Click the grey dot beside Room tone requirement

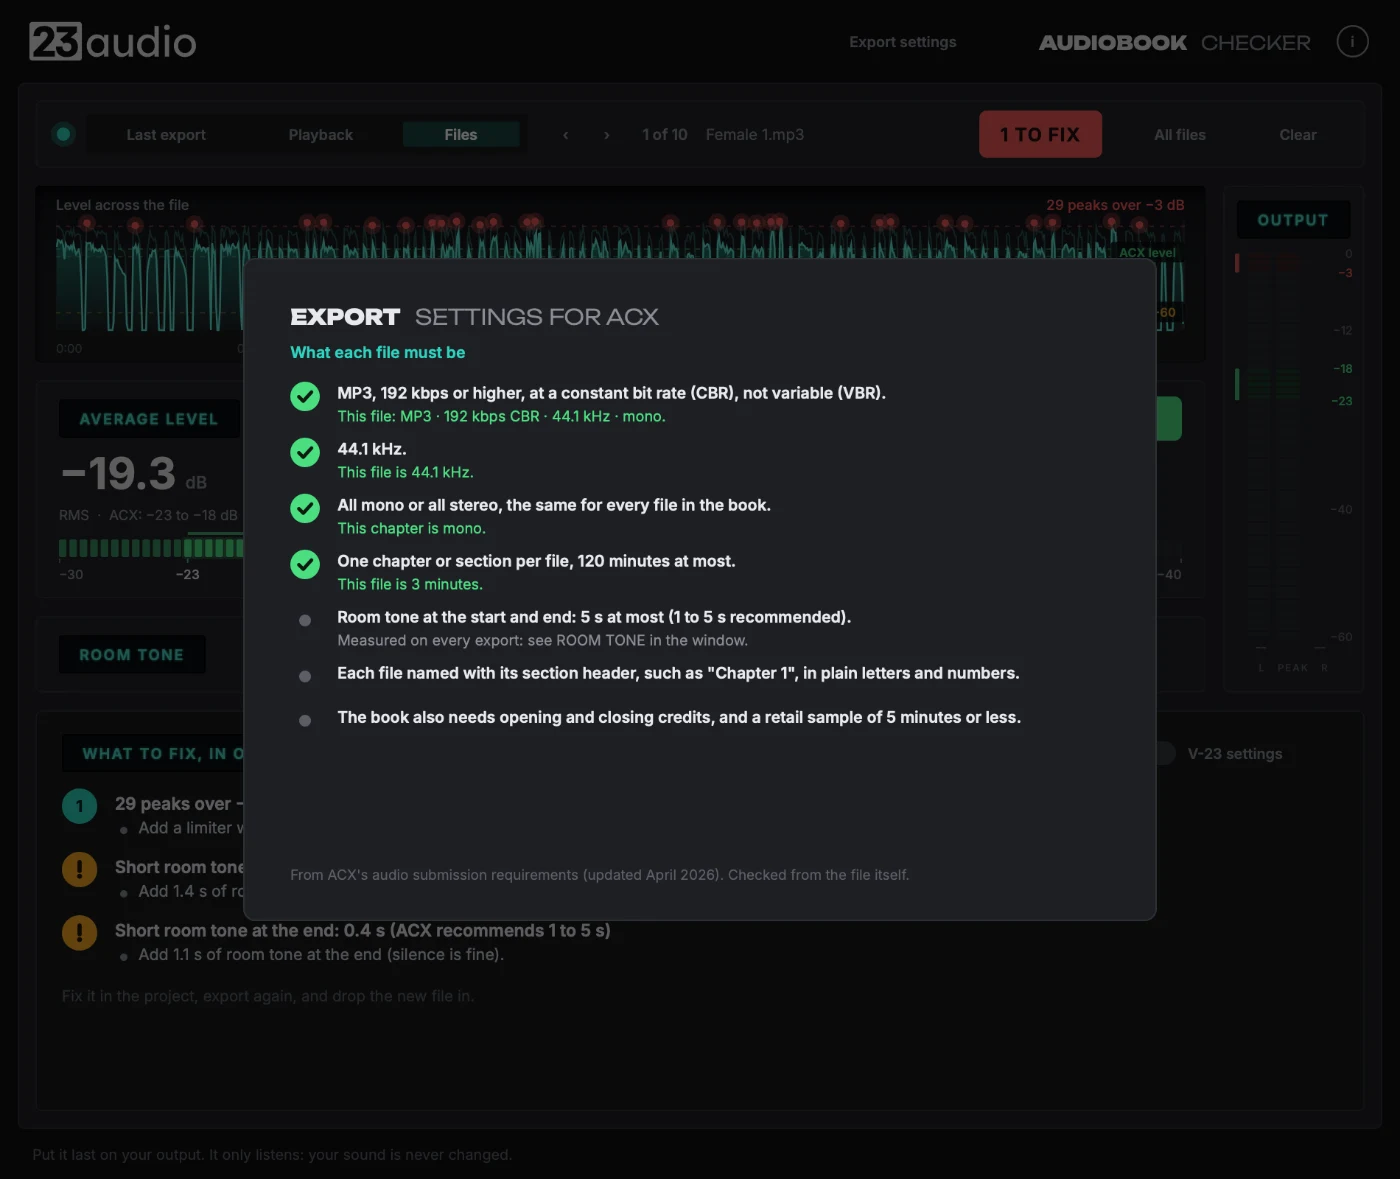[305, 620]
